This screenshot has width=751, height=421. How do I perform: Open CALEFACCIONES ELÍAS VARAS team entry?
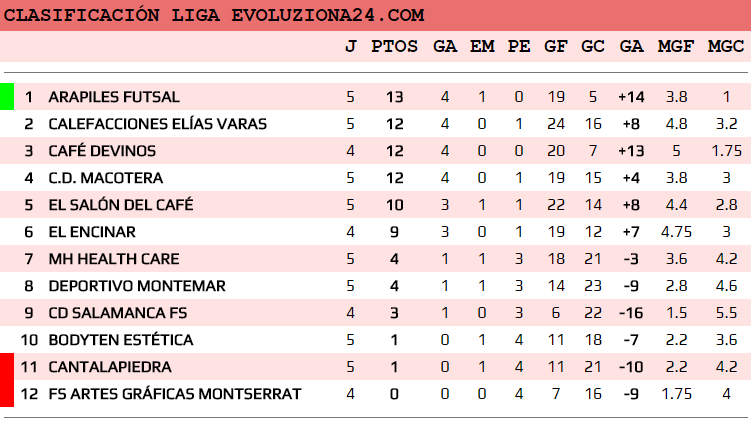(156, 124)
